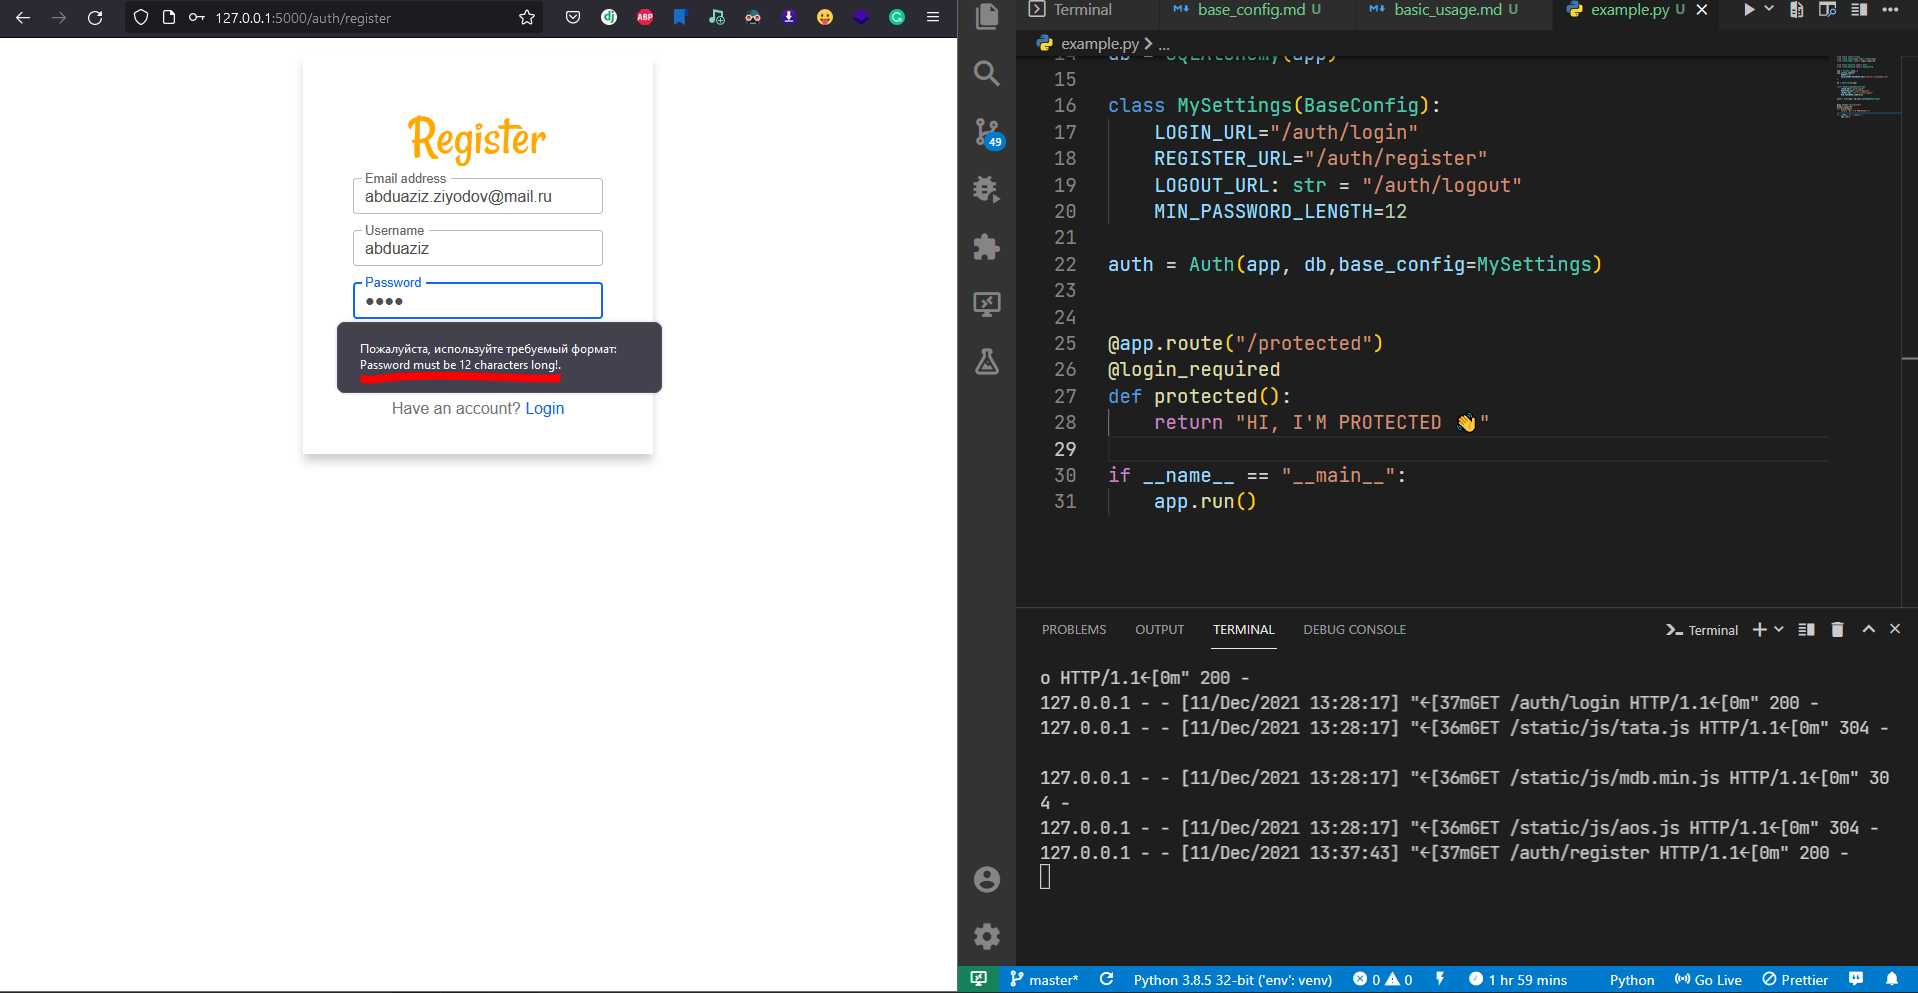Screen dimensions: 1918x993
Task: Switch to the base_config.md tab
Action: (x=1250, y=10)
